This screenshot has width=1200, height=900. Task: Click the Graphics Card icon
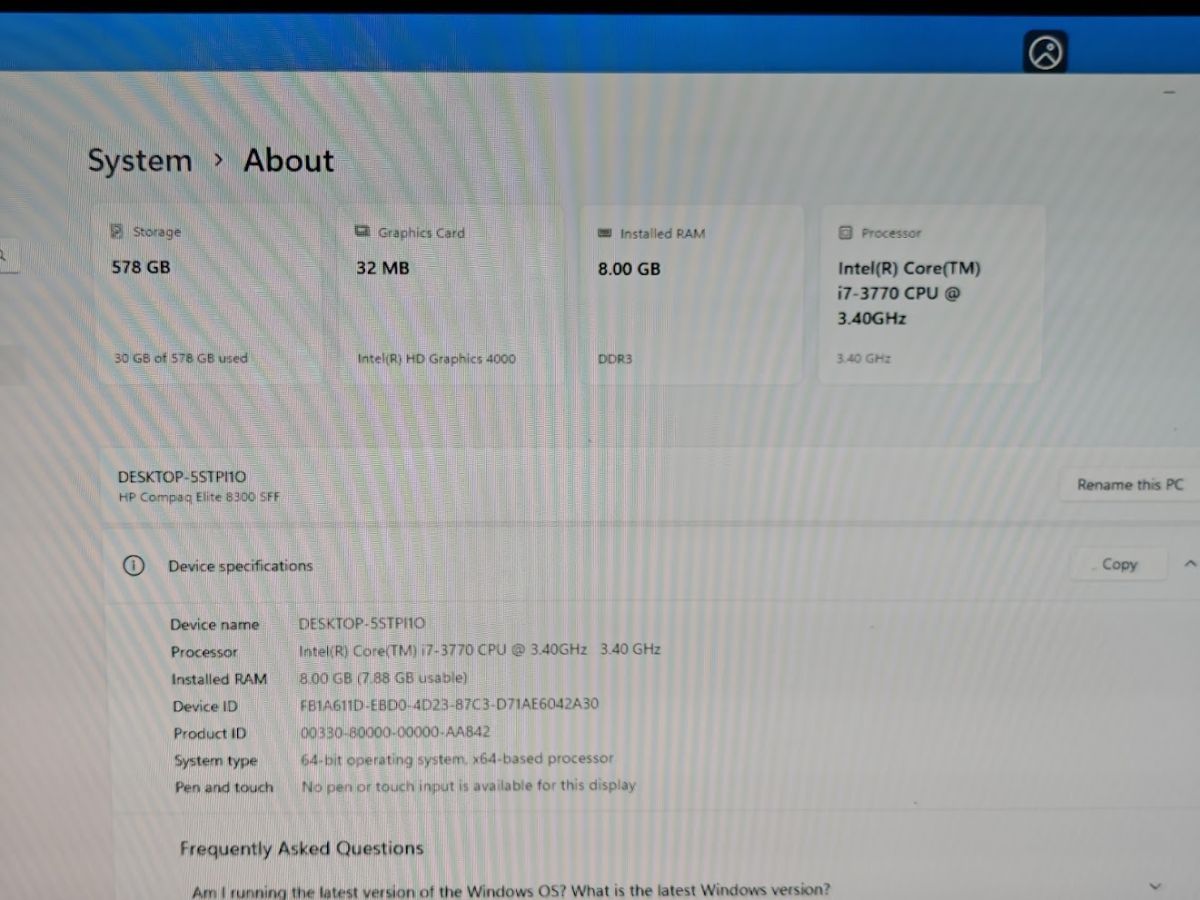[x=362, y=232]
